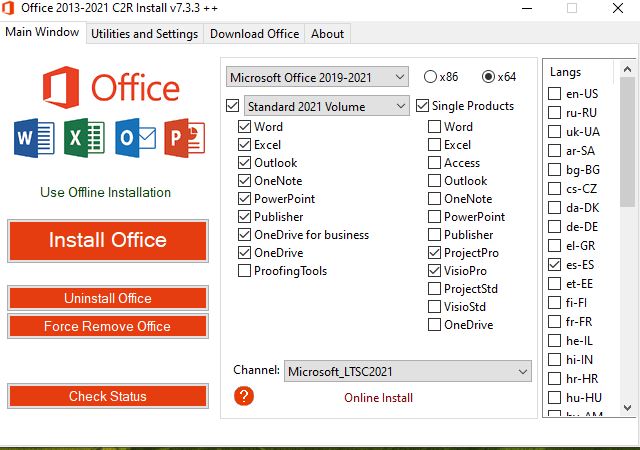Enable the el-GR language checkbox
This screenshot has height=450, width=640.
click(x=554, y=245)
